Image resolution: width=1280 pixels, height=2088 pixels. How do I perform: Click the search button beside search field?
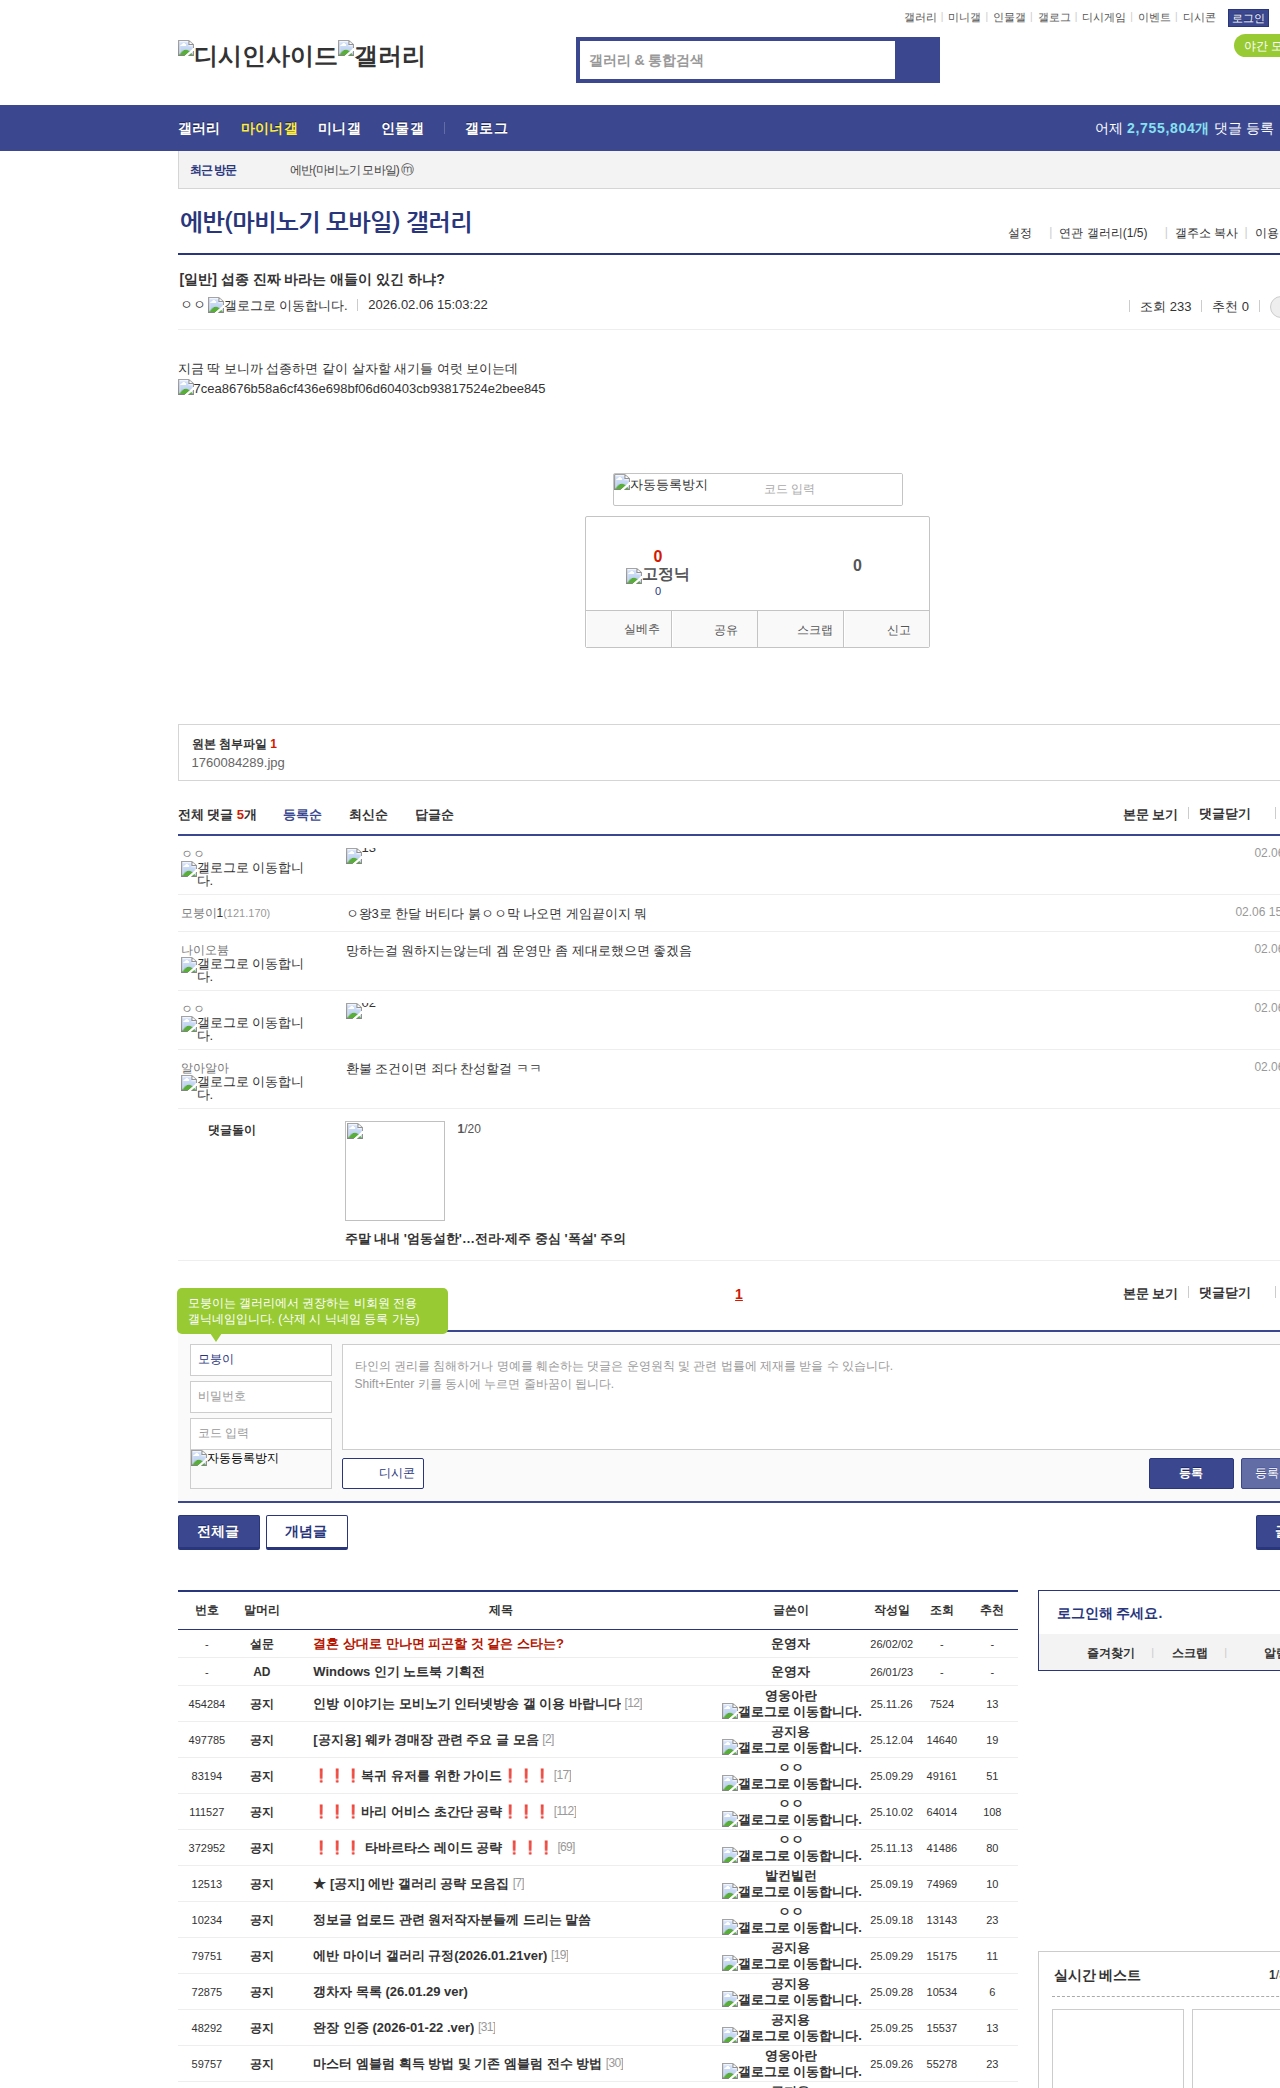(x=917, y=60)
